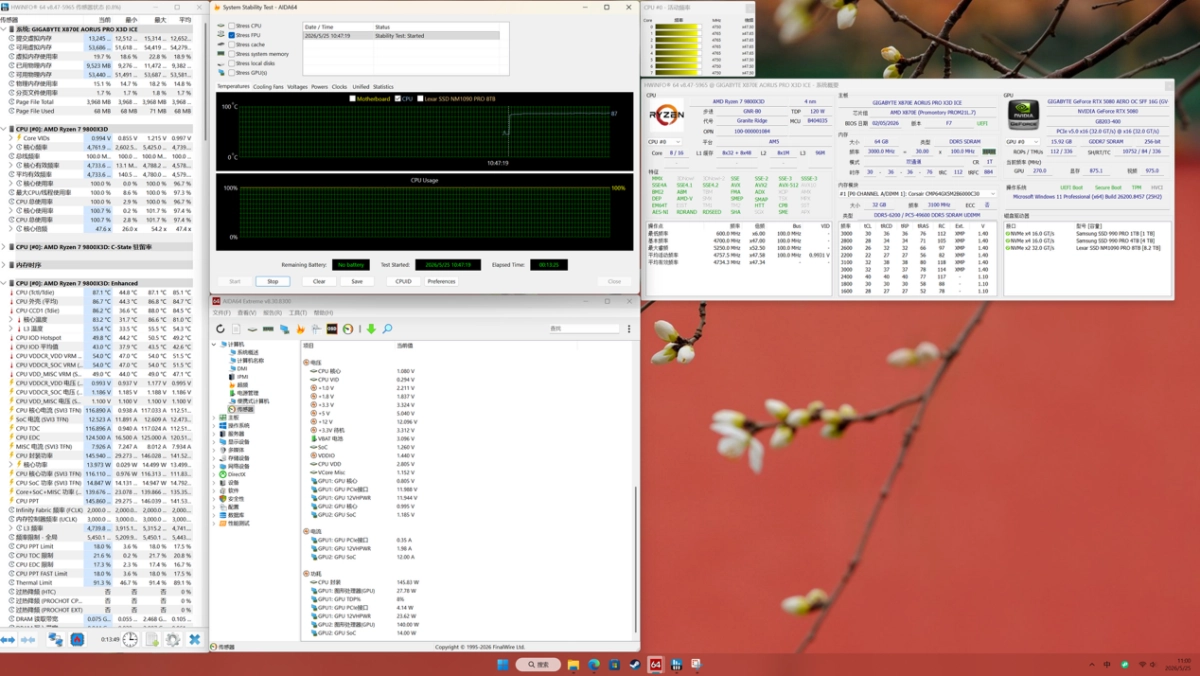The width and height of the screenshot is (1200, 676).
Task: Expand the DirectX tree node
Action: (214, 474)
